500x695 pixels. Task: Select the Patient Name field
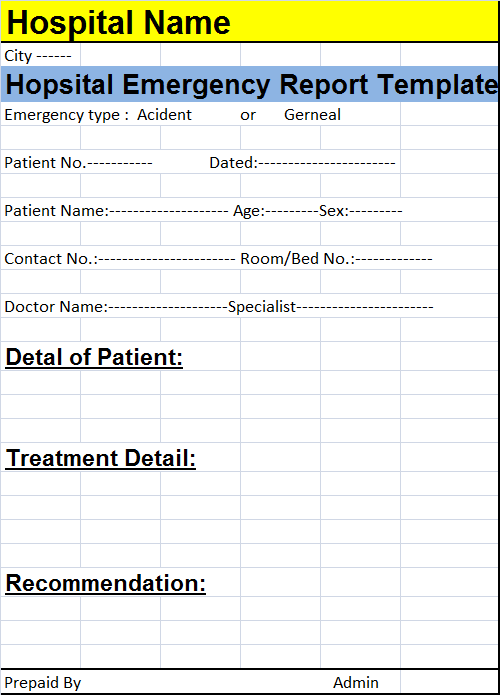click(x=117, y=211)
